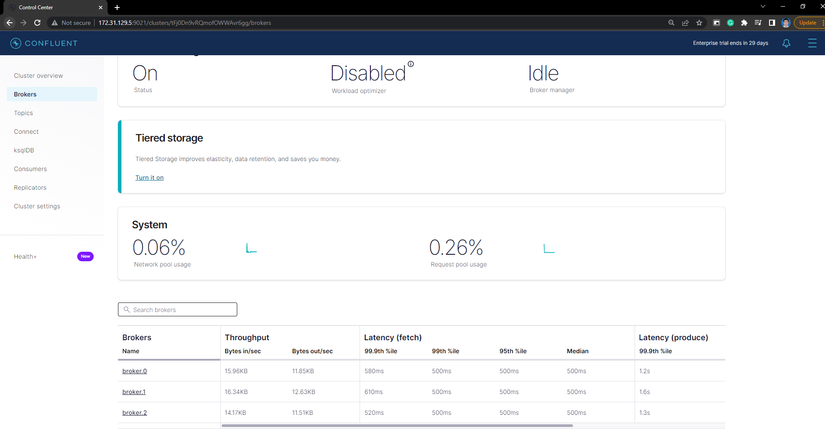This screenshot has width=825, height=431.
Task: Close the Control Center tab
Action: [x=100, y=7]
